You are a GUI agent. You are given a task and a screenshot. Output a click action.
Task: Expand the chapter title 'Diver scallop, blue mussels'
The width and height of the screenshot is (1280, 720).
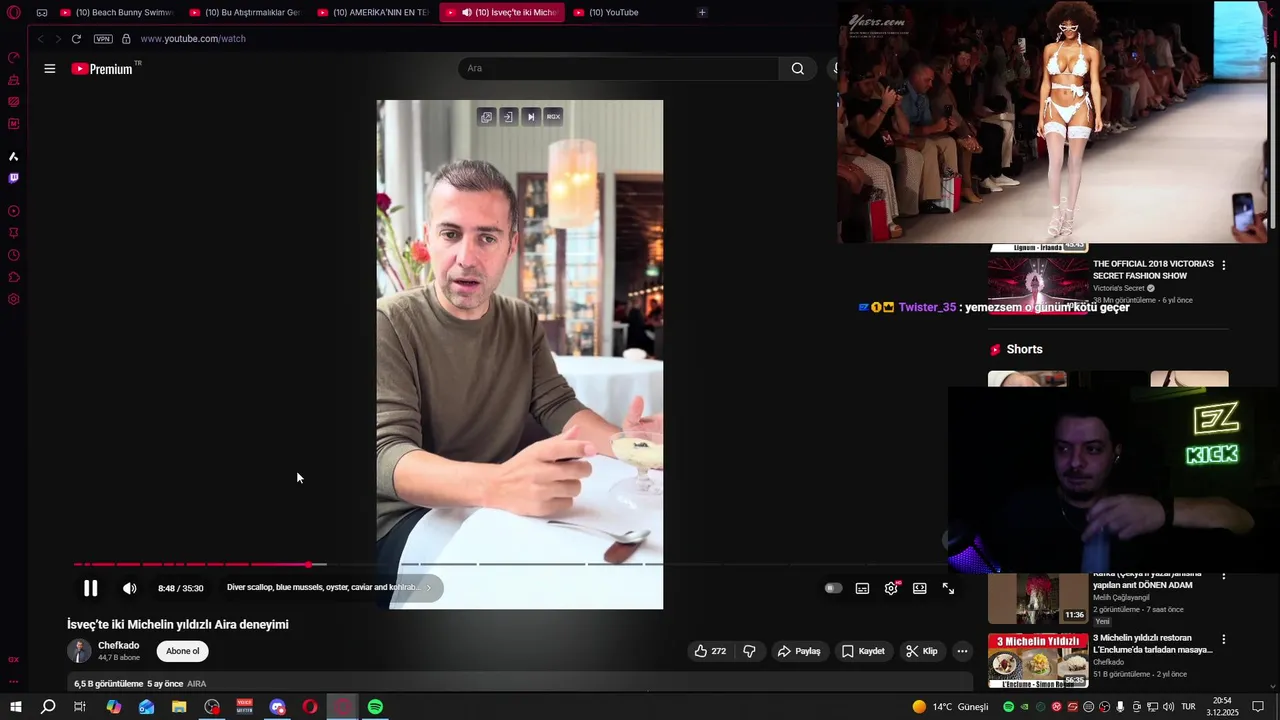[x=329, y=588]
